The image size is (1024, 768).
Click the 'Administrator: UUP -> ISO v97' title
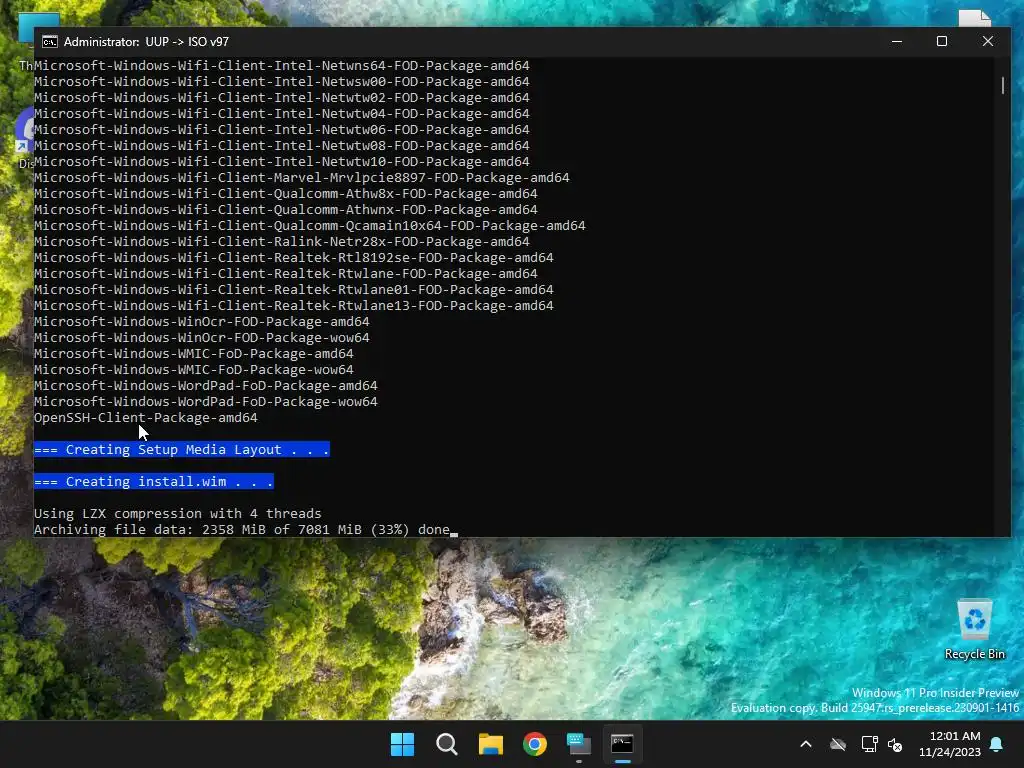[146, 42]
